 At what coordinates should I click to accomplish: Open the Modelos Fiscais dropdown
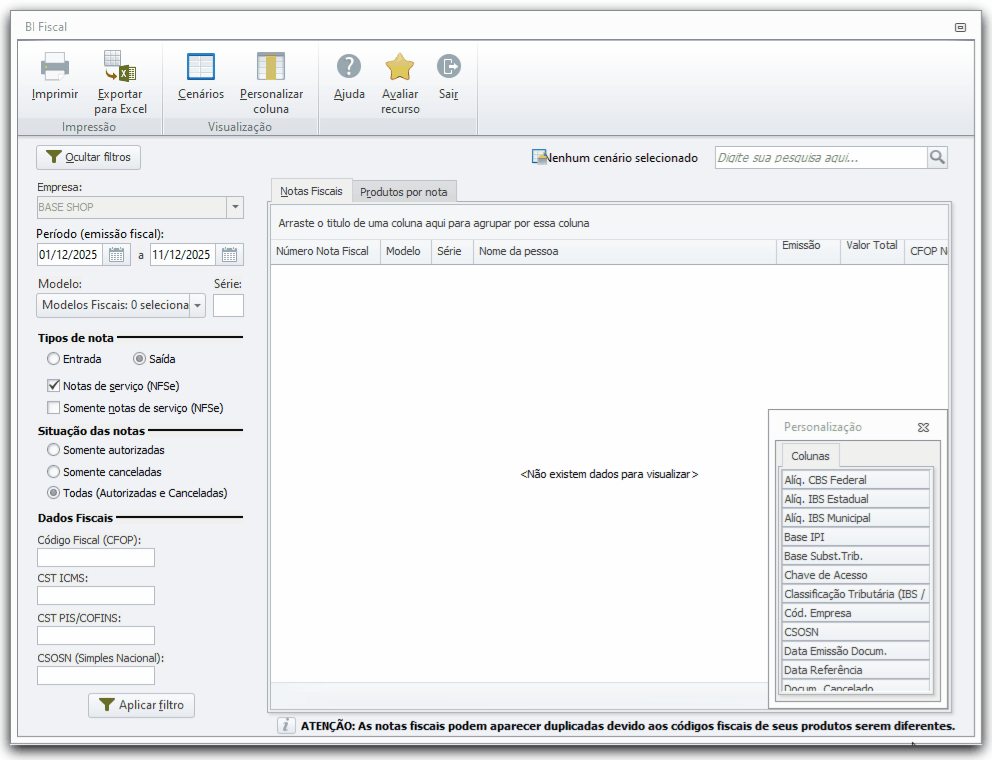coord(197,305)
